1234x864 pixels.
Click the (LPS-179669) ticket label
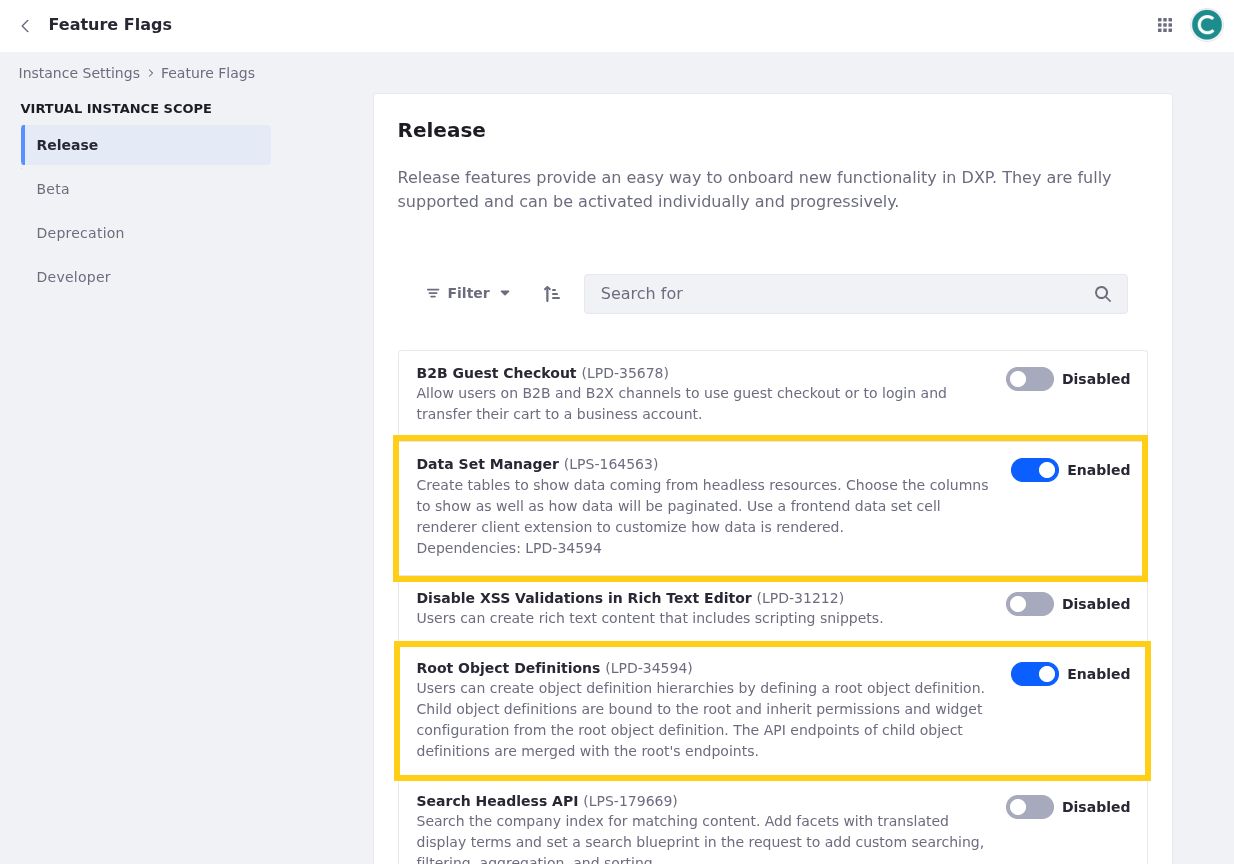630,801
